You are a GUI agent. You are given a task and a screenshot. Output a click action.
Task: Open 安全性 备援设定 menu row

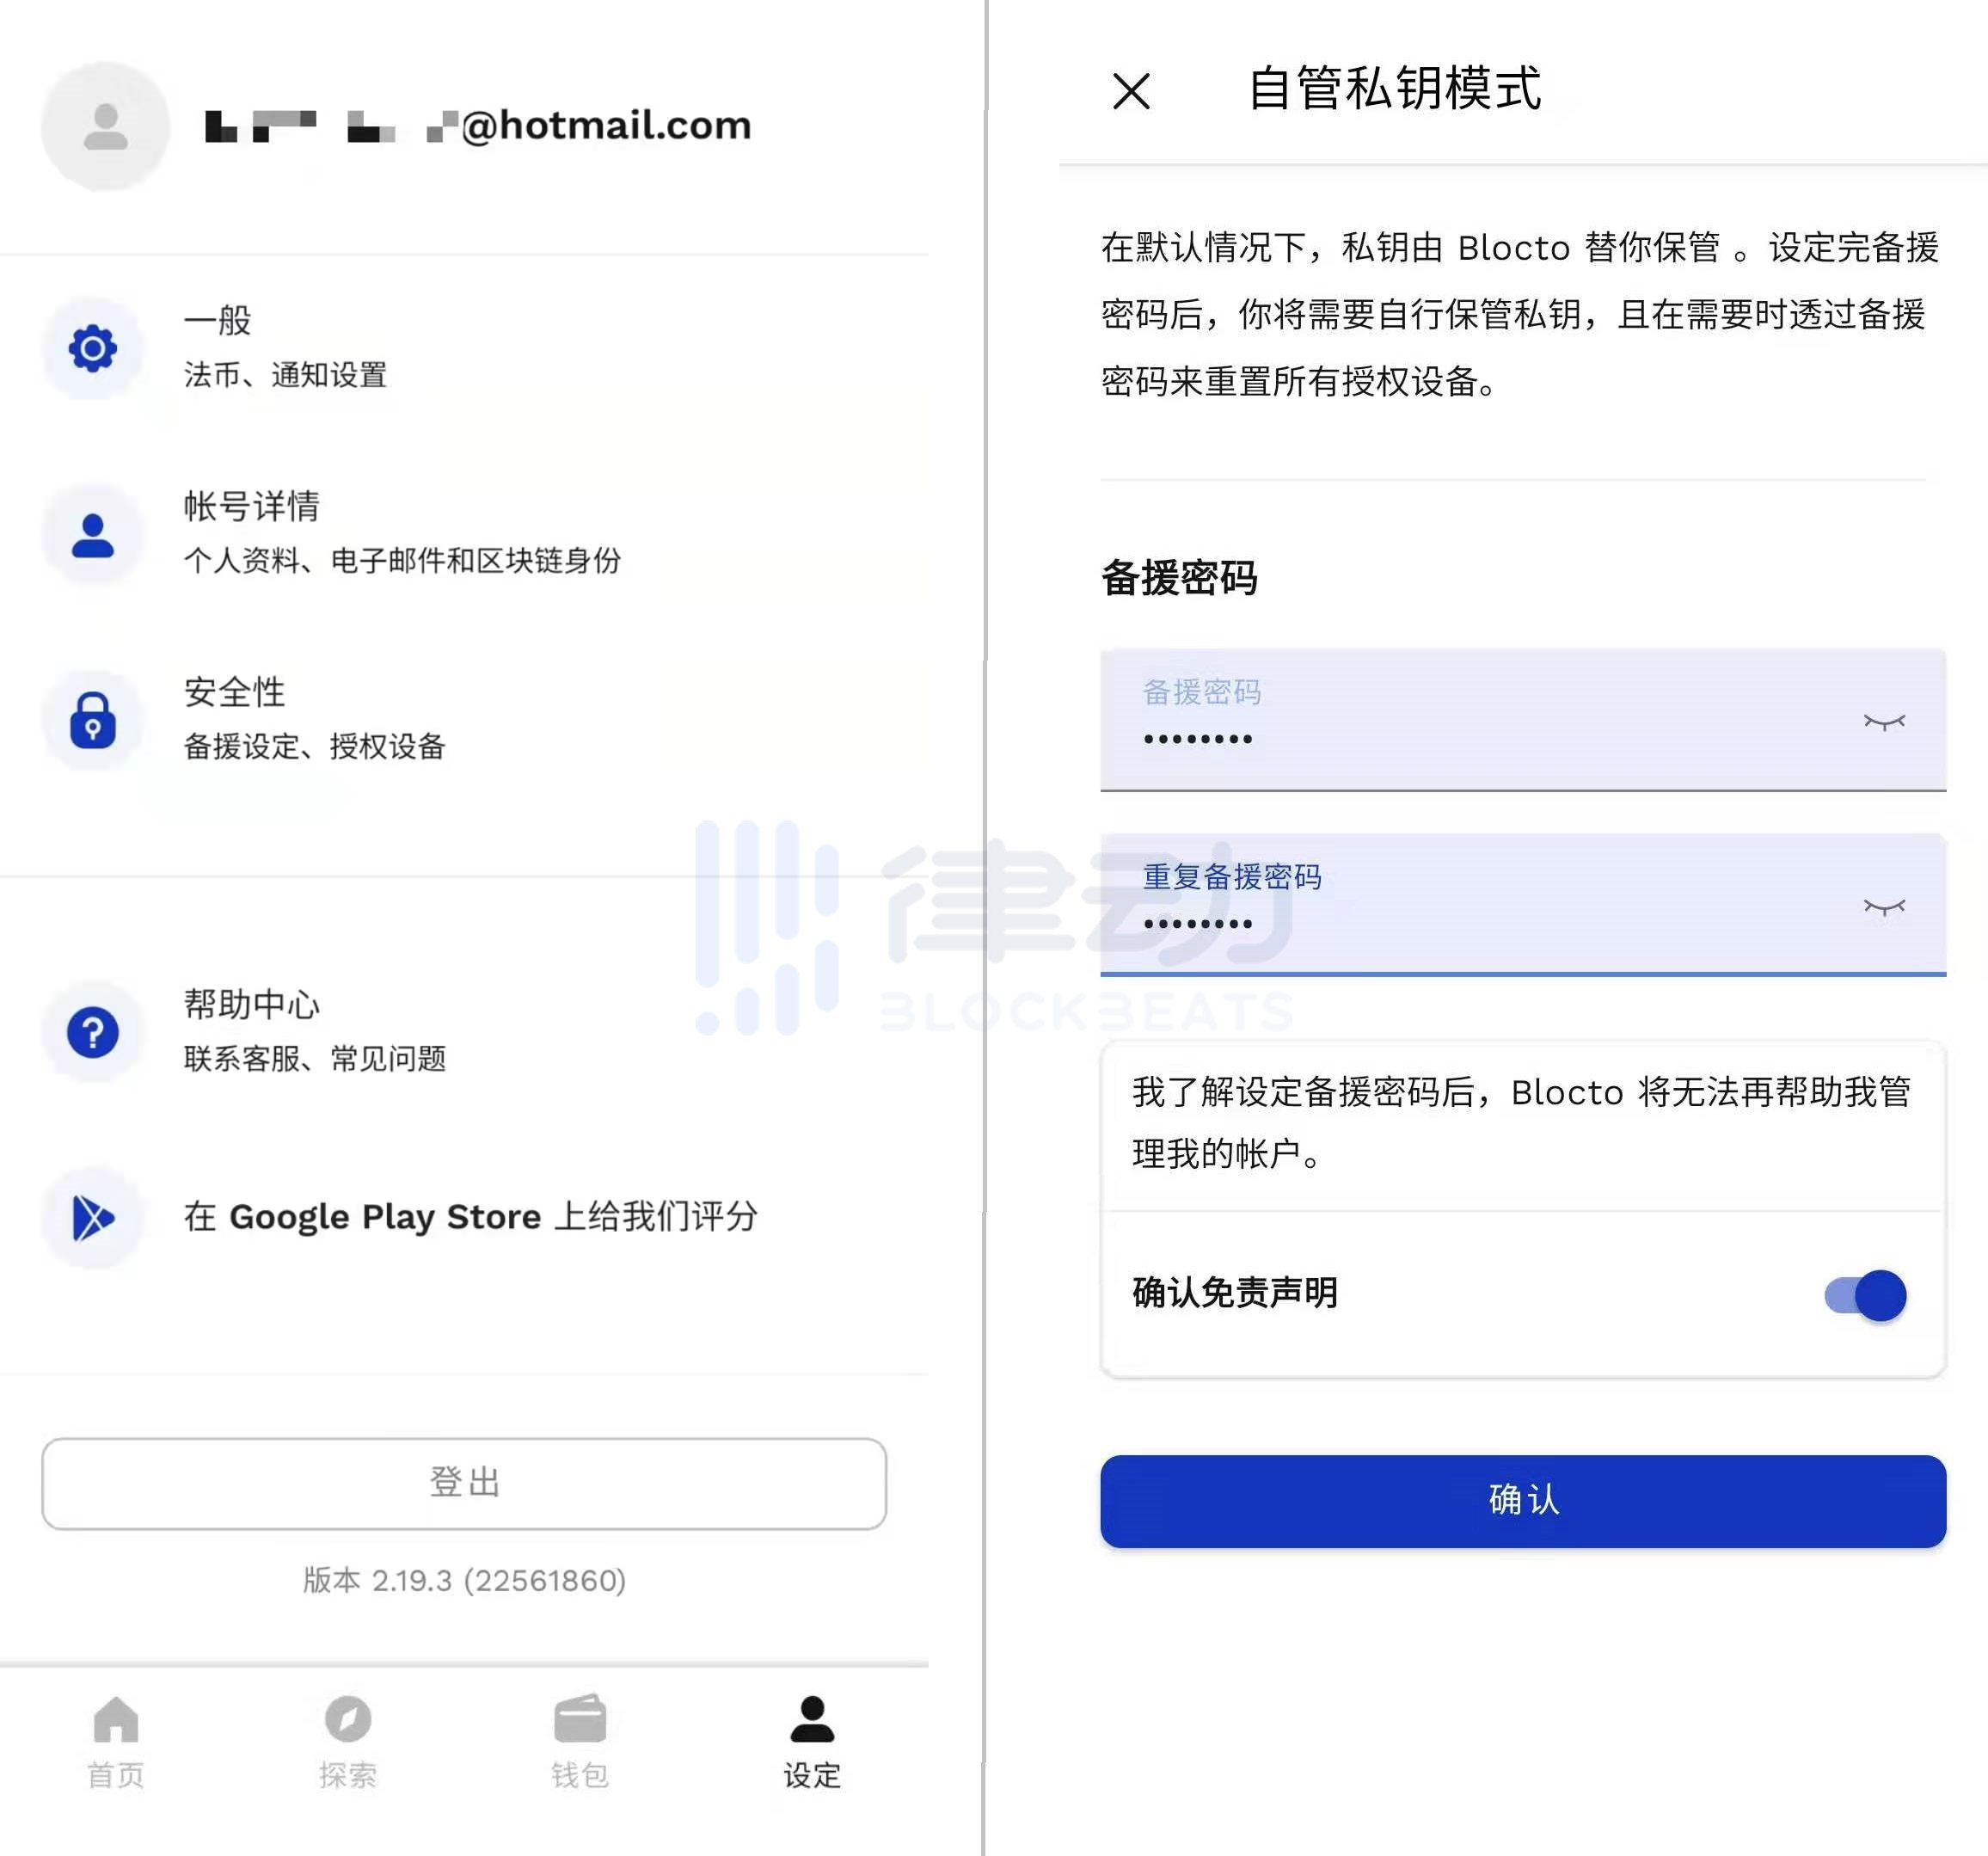pos(464,719)
